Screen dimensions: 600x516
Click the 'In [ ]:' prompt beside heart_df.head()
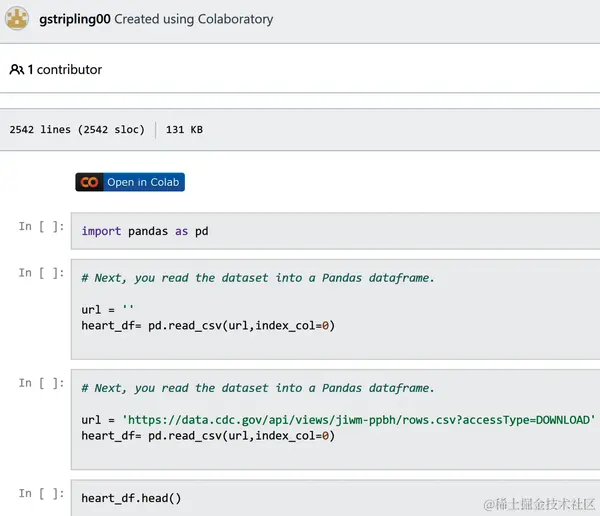coord(41,493)
